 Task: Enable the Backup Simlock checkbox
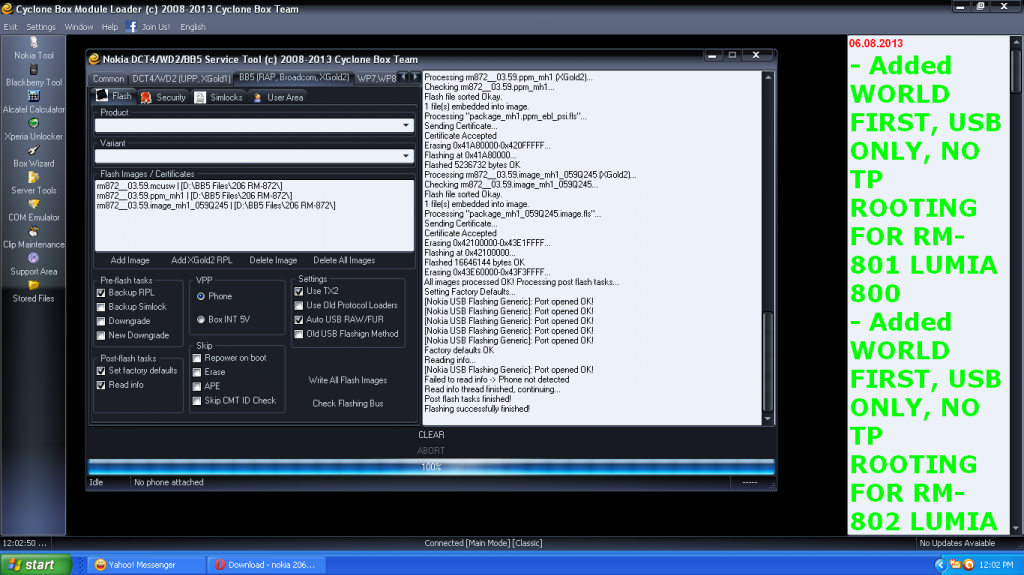(101, 307)
